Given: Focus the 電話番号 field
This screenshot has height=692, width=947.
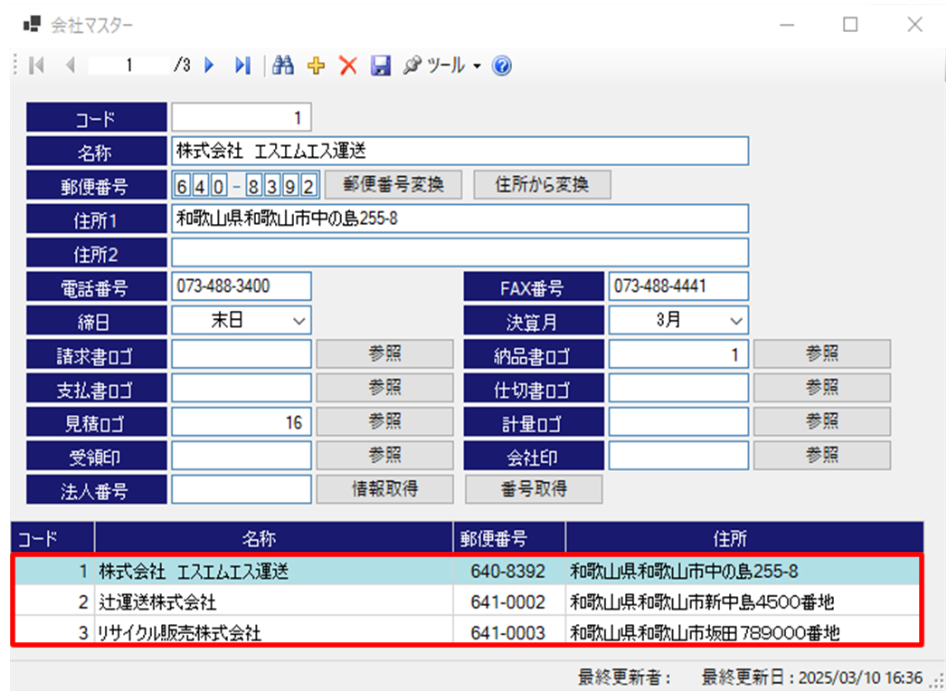Looking at the screenshot, I should [242, 286].
